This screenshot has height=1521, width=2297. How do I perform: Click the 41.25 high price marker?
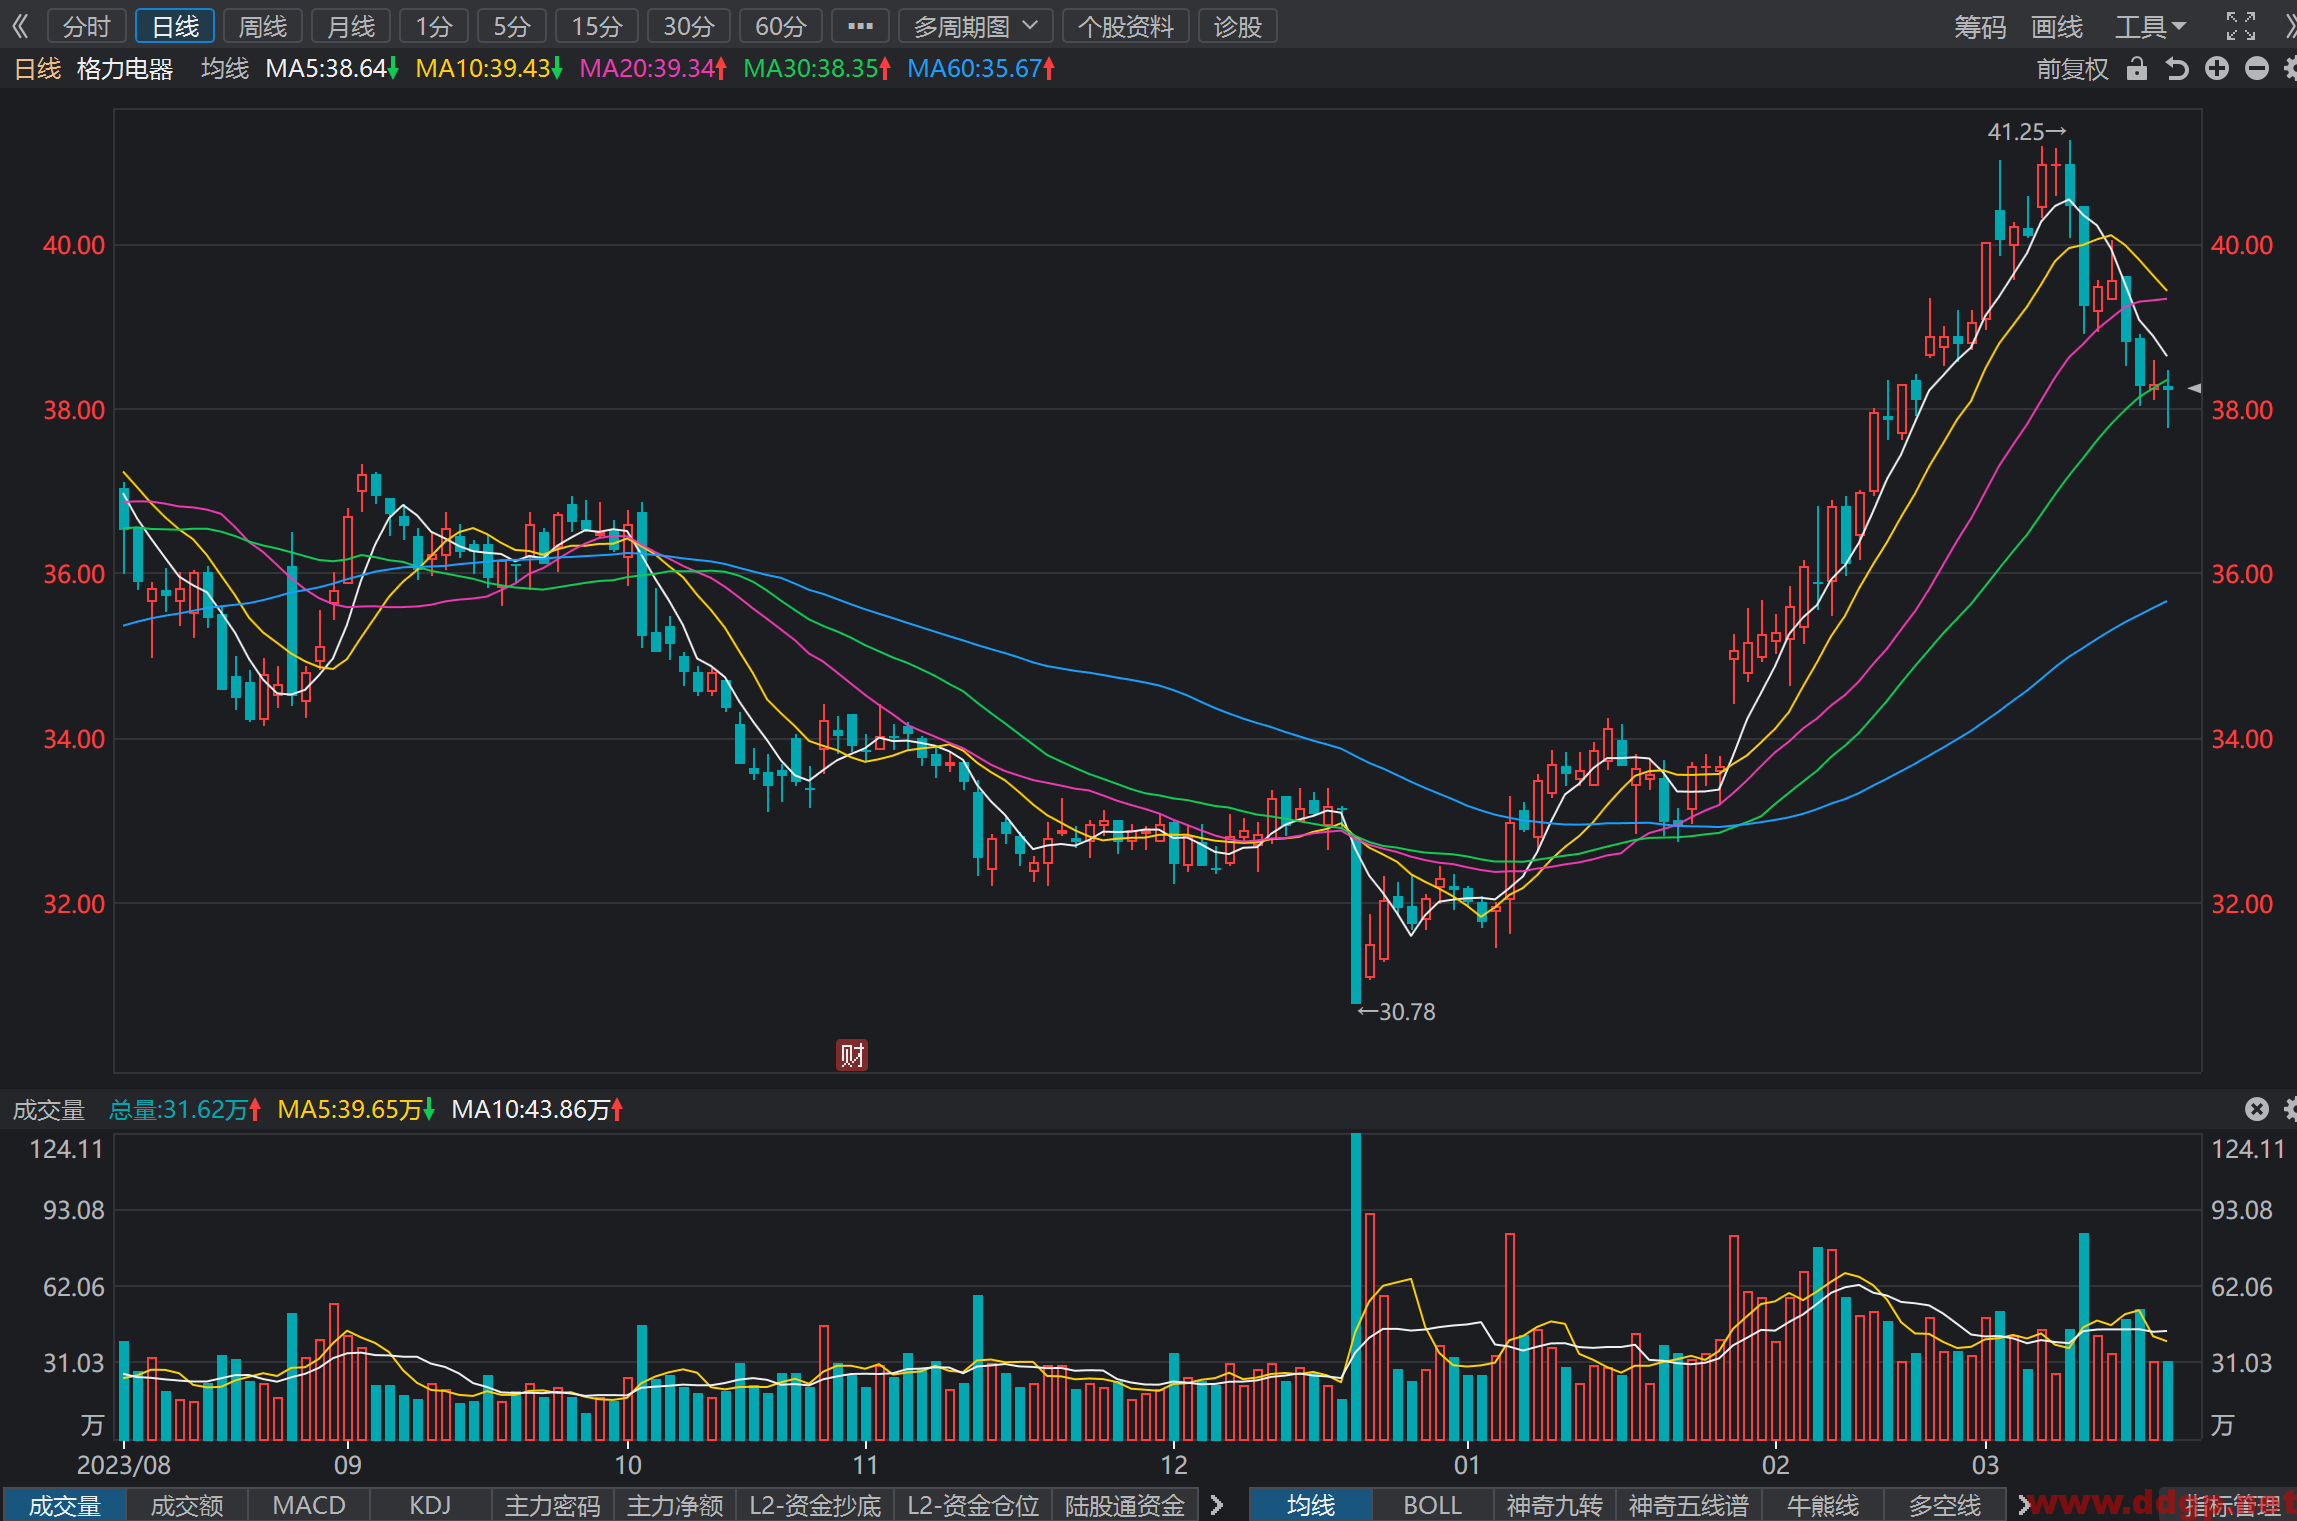coord(2026,132)
